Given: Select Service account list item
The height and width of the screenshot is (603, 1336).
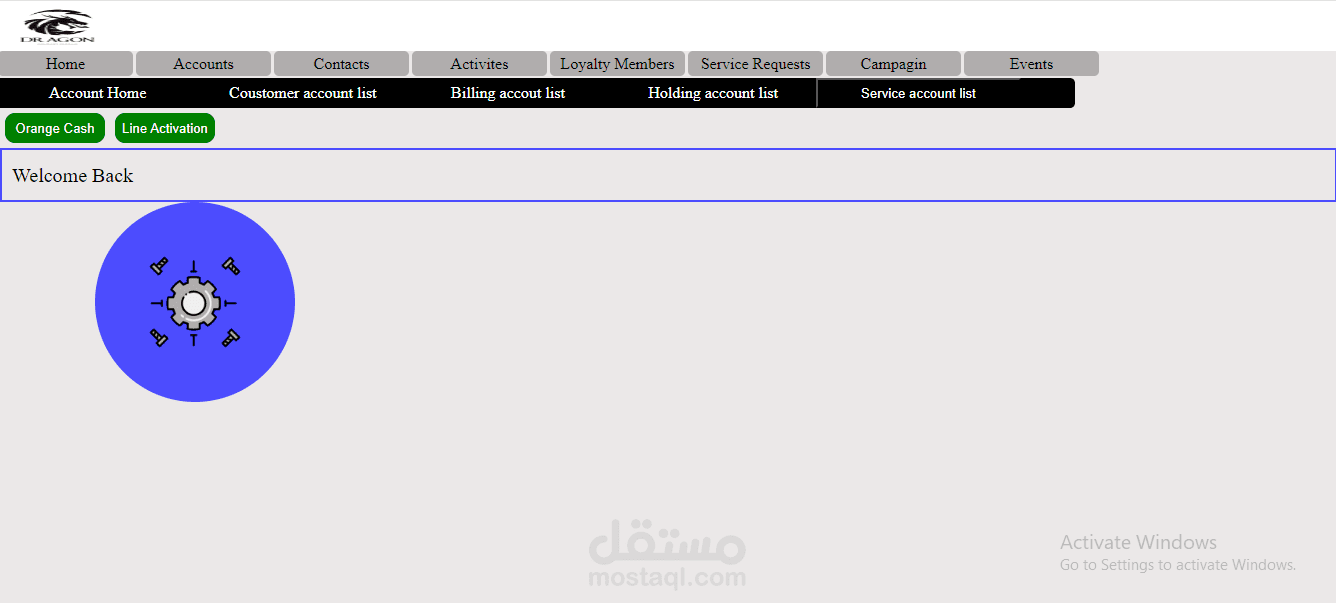Looking at the screenshot, I should point(918,93).
